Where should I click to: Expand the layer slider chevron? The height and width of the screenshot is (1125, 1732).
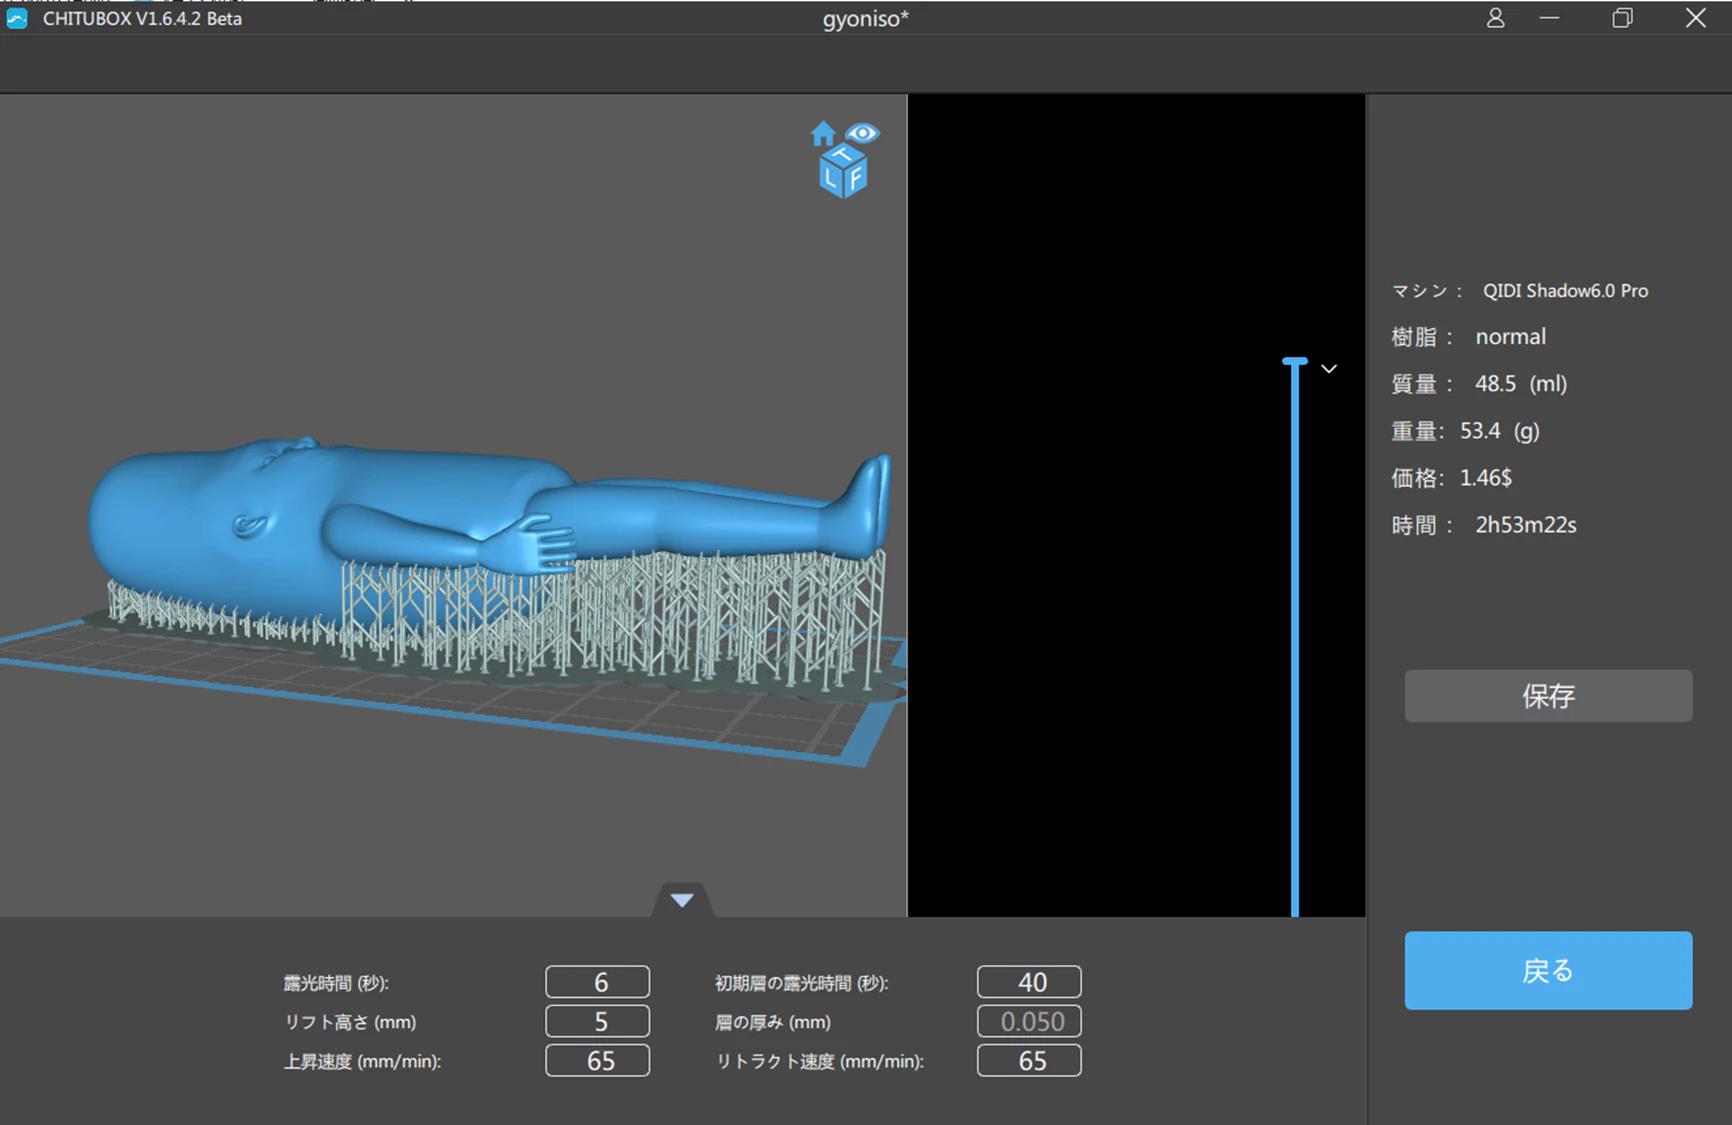(x=1329, y=369)
